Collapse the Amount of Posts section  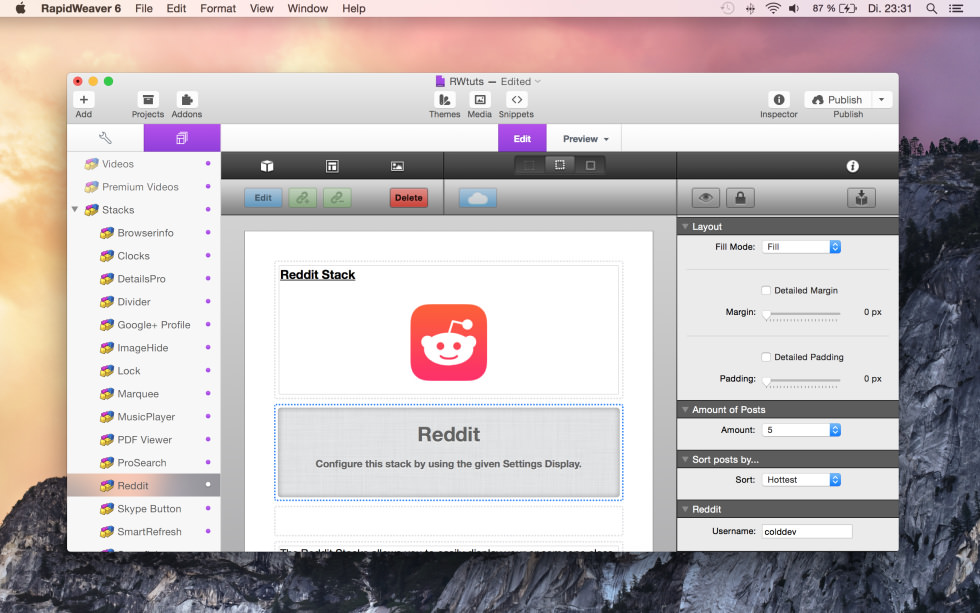point(686,410)
